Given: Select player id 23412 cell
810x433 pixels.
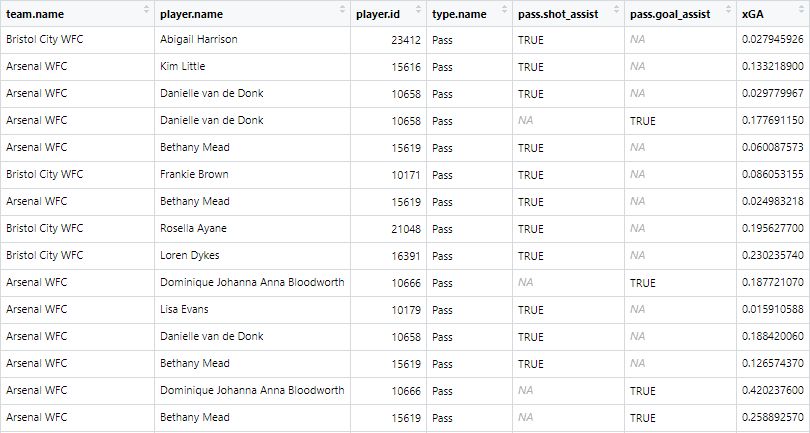Looking at the screenshot, I should click(x=388, y=40).
